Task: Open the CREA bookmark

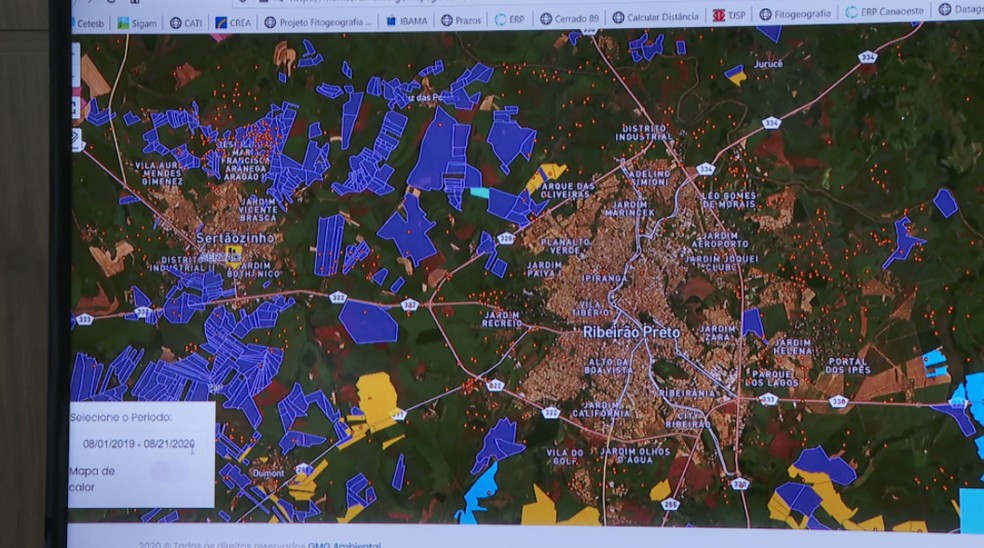Action: point(233,23)
